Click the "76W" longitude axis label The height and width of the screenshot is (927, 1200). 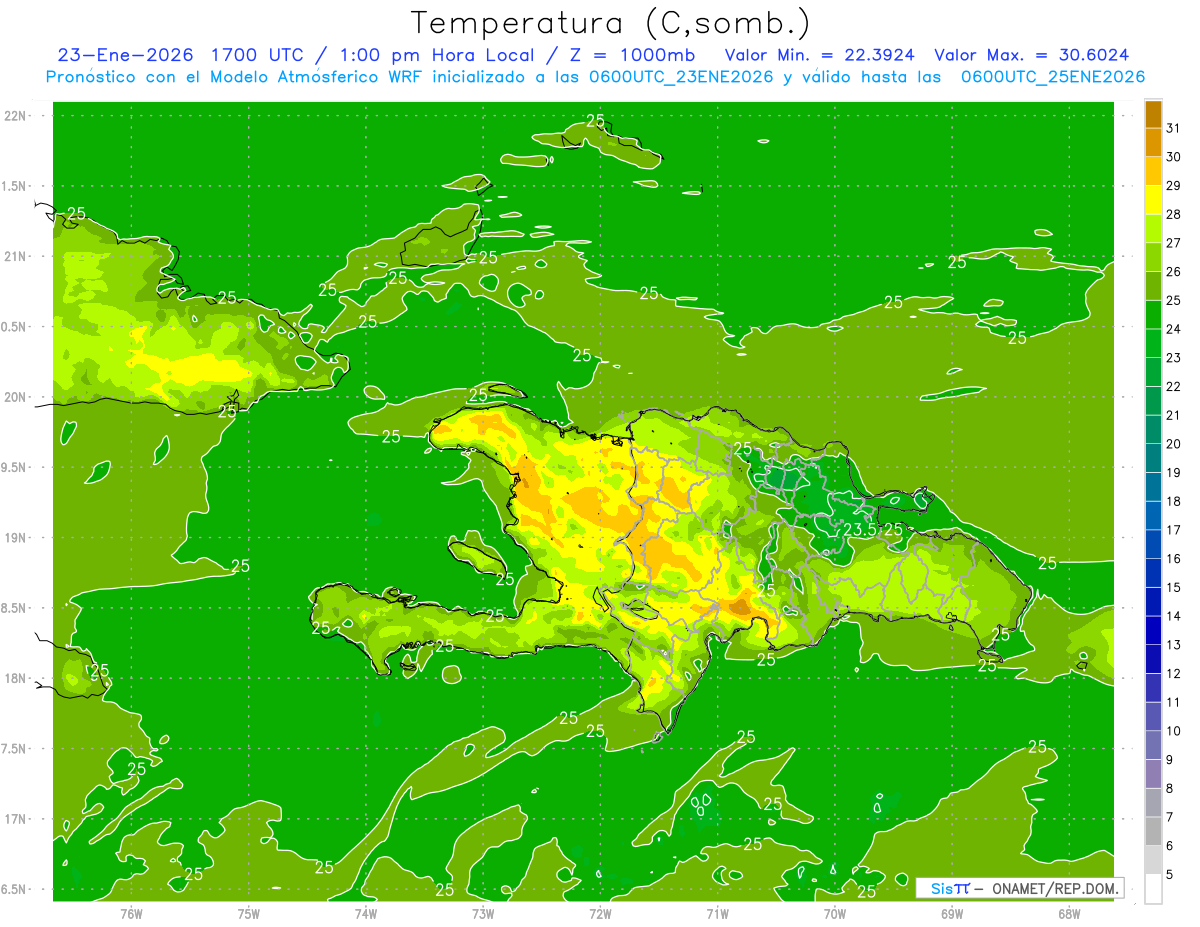coord(131,913)
